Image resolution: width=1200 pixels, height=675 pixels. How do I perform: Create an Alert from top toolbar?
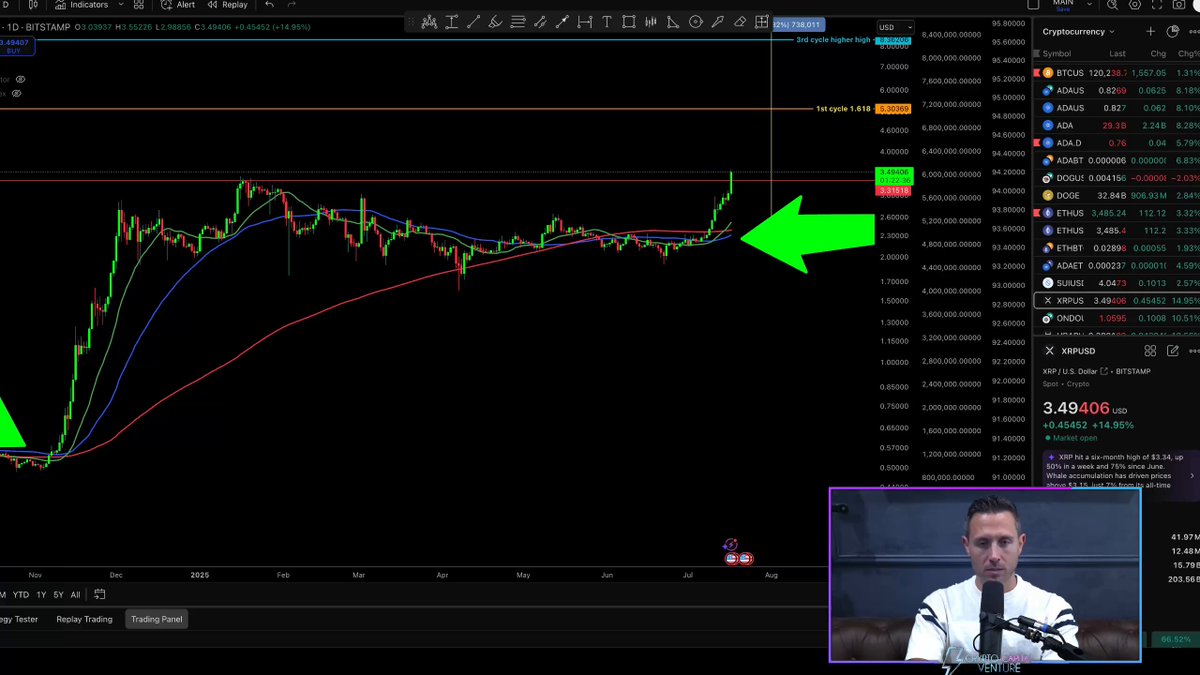[x=178, y=5]
